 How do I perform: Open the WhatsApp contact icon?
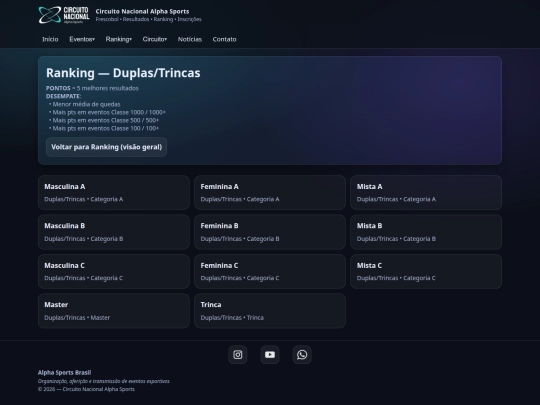coord(302,354)
